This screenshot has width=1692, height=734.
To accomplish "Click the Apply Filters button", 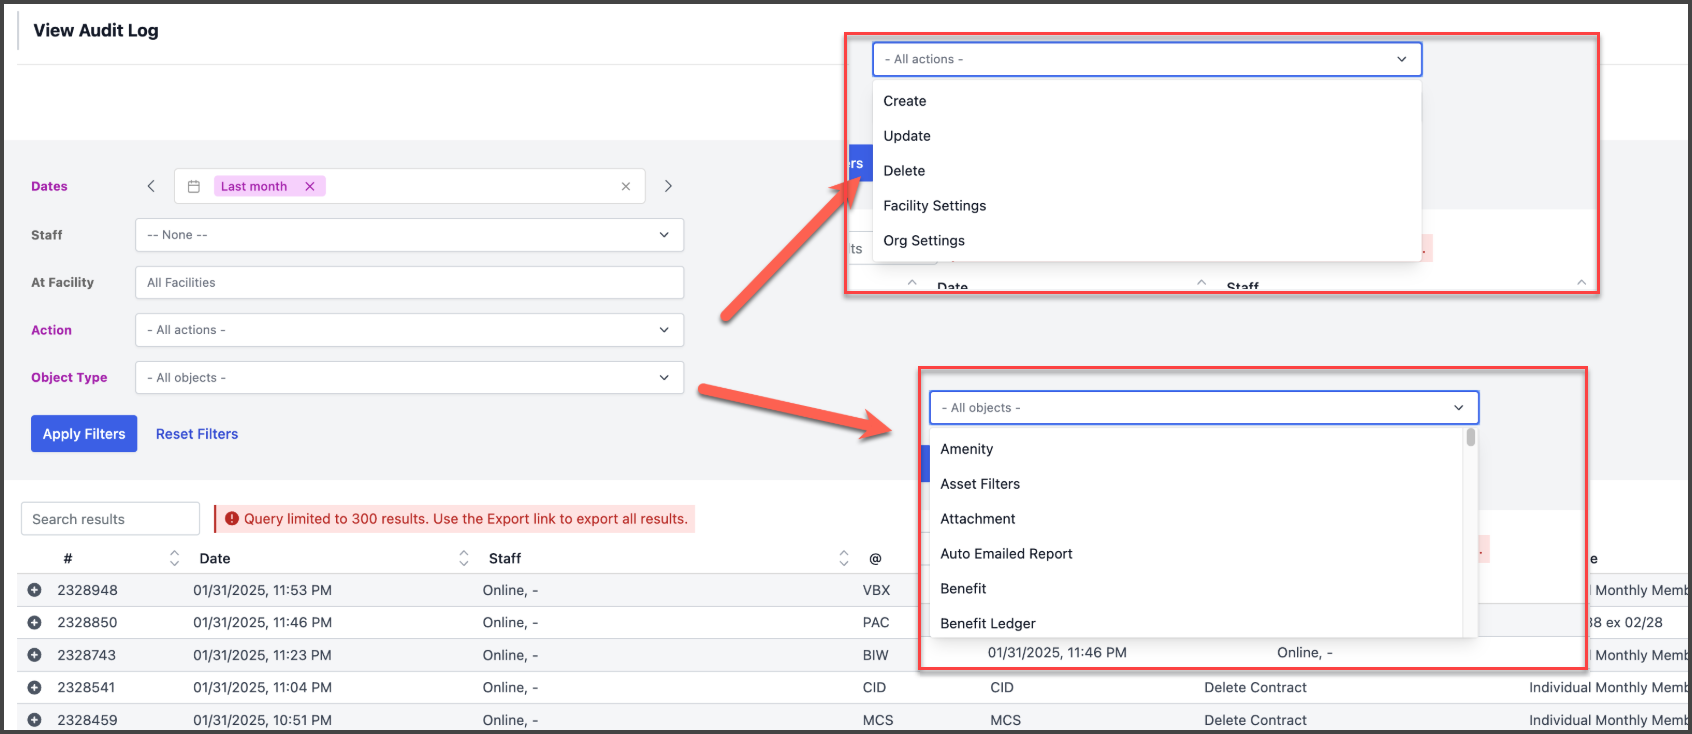I will 84,434.
